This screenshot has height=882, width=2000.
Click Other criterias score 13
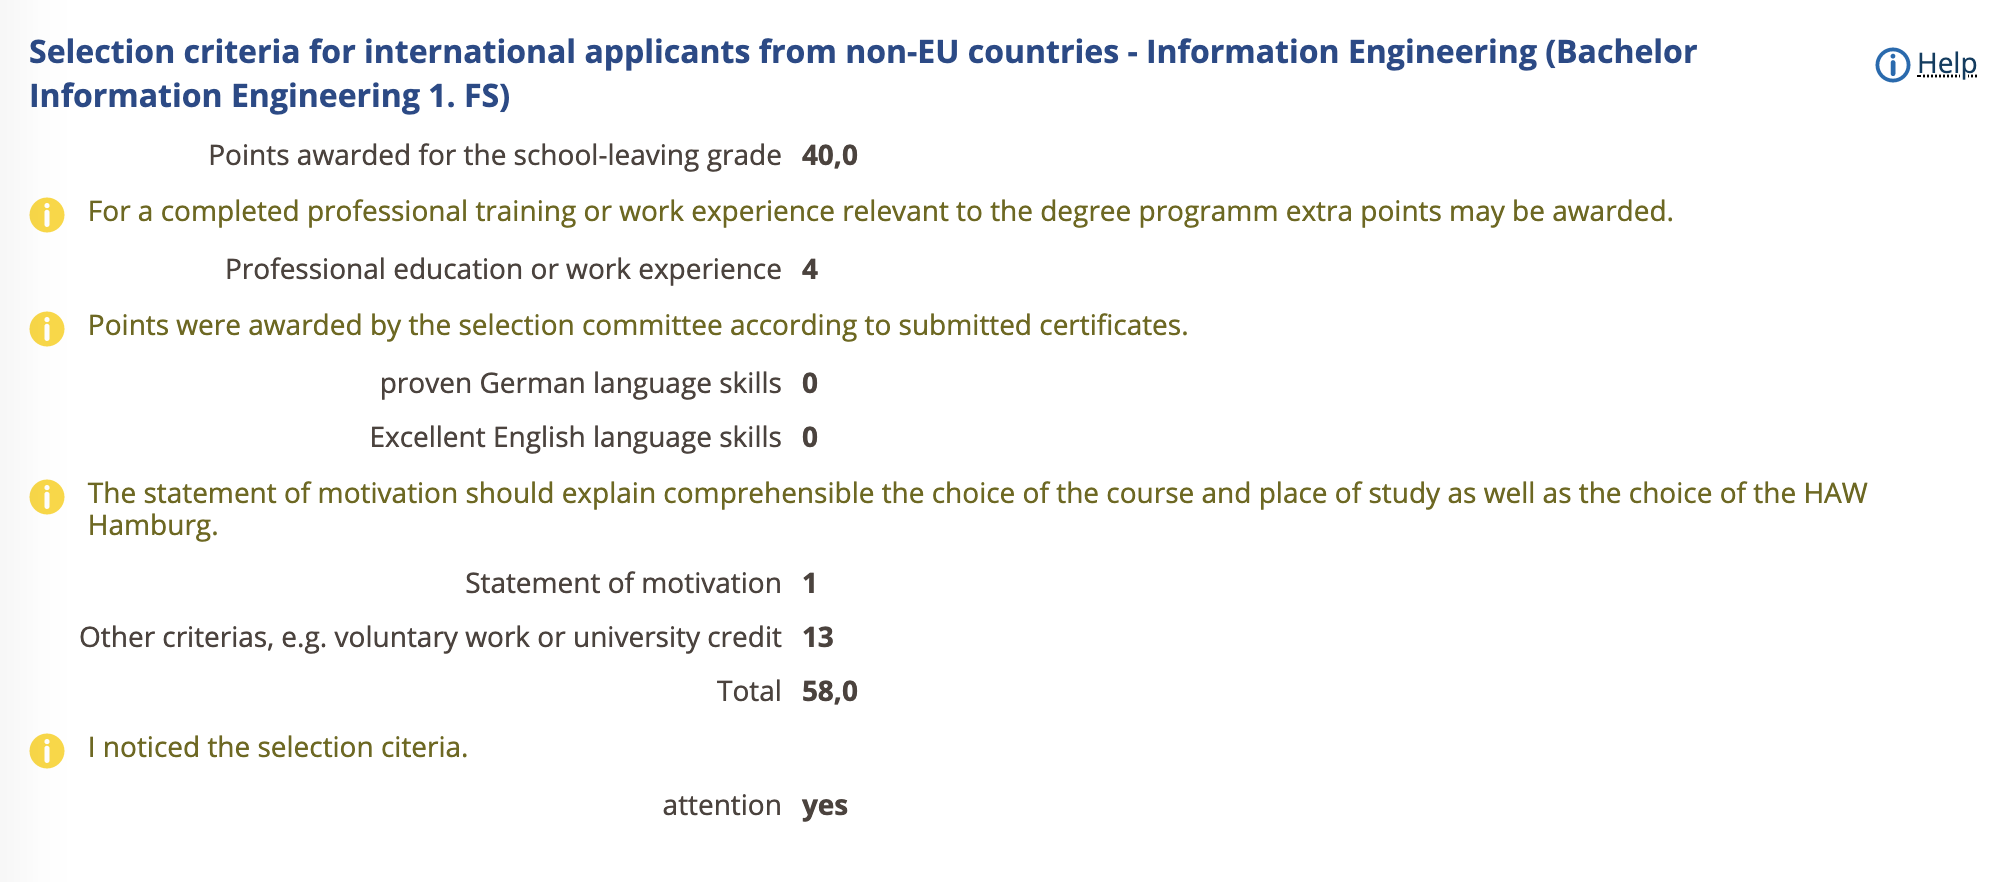click(818, 638)
